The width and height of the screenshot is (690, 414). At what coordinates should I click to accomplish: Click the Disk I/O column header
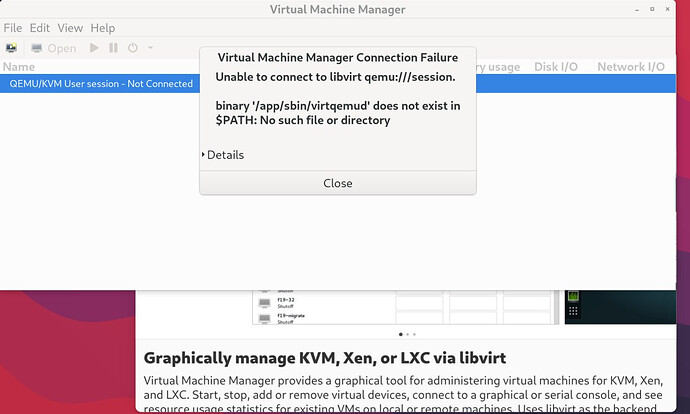click(x=555, y=67)
